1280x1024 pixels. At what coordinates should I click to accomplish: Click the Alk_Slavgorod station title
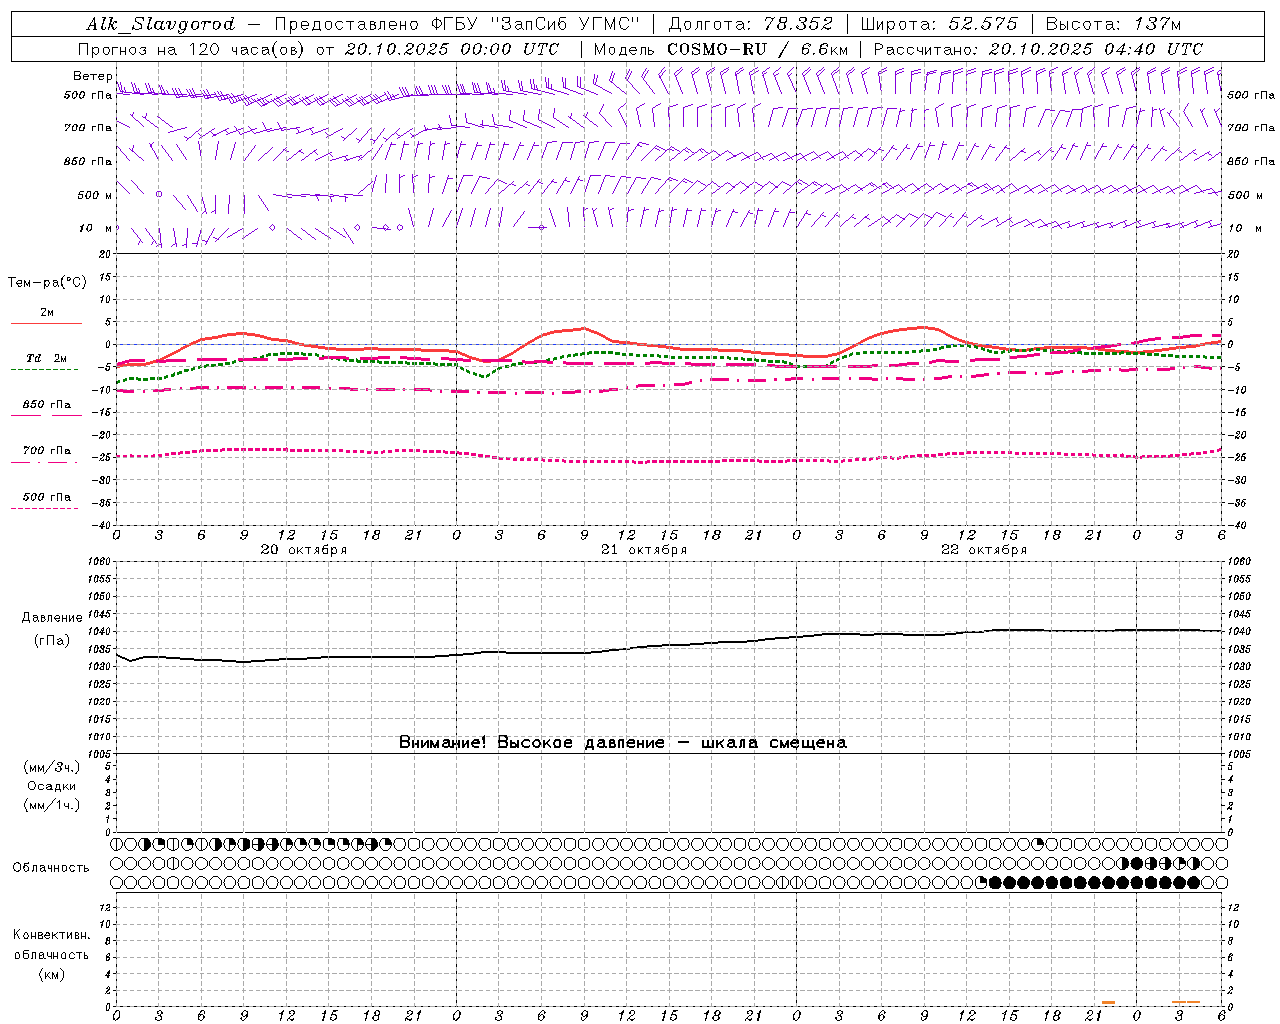point(161,24)
